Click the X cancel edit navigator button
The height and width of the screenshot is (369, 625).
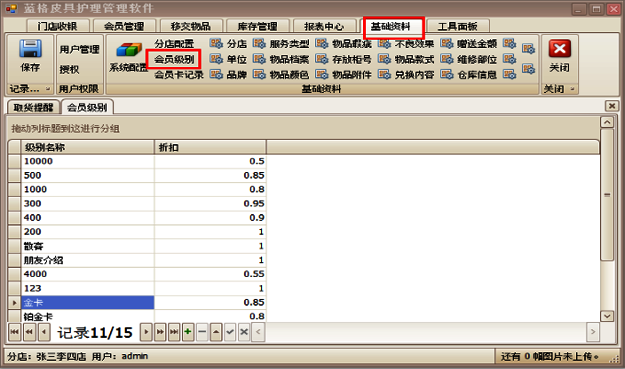point(244,332)
